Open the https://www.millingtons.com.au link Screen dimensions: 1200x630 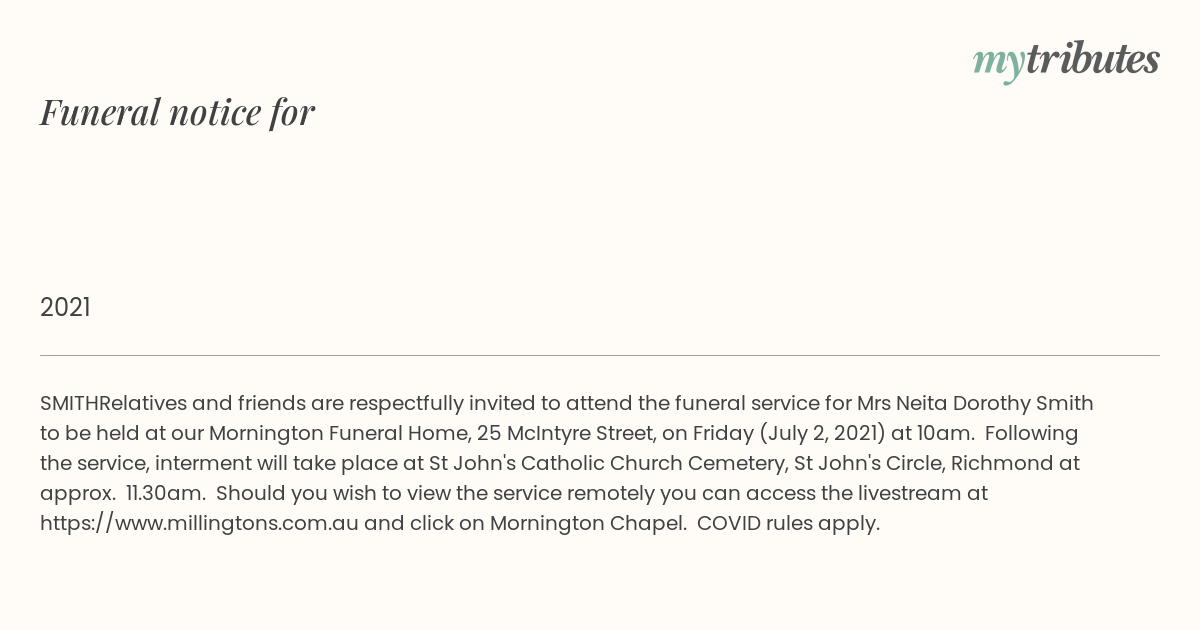coord(199,524)
